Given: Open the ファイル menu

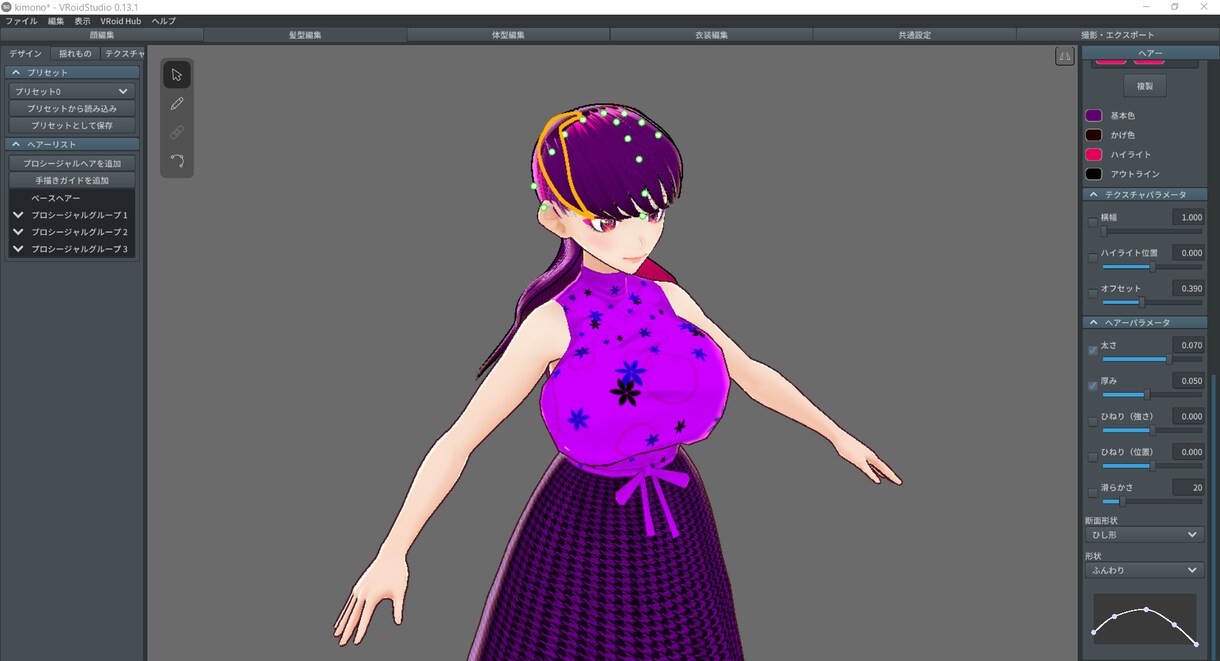Looking at the screenshot, I should (x=21, y=21).
